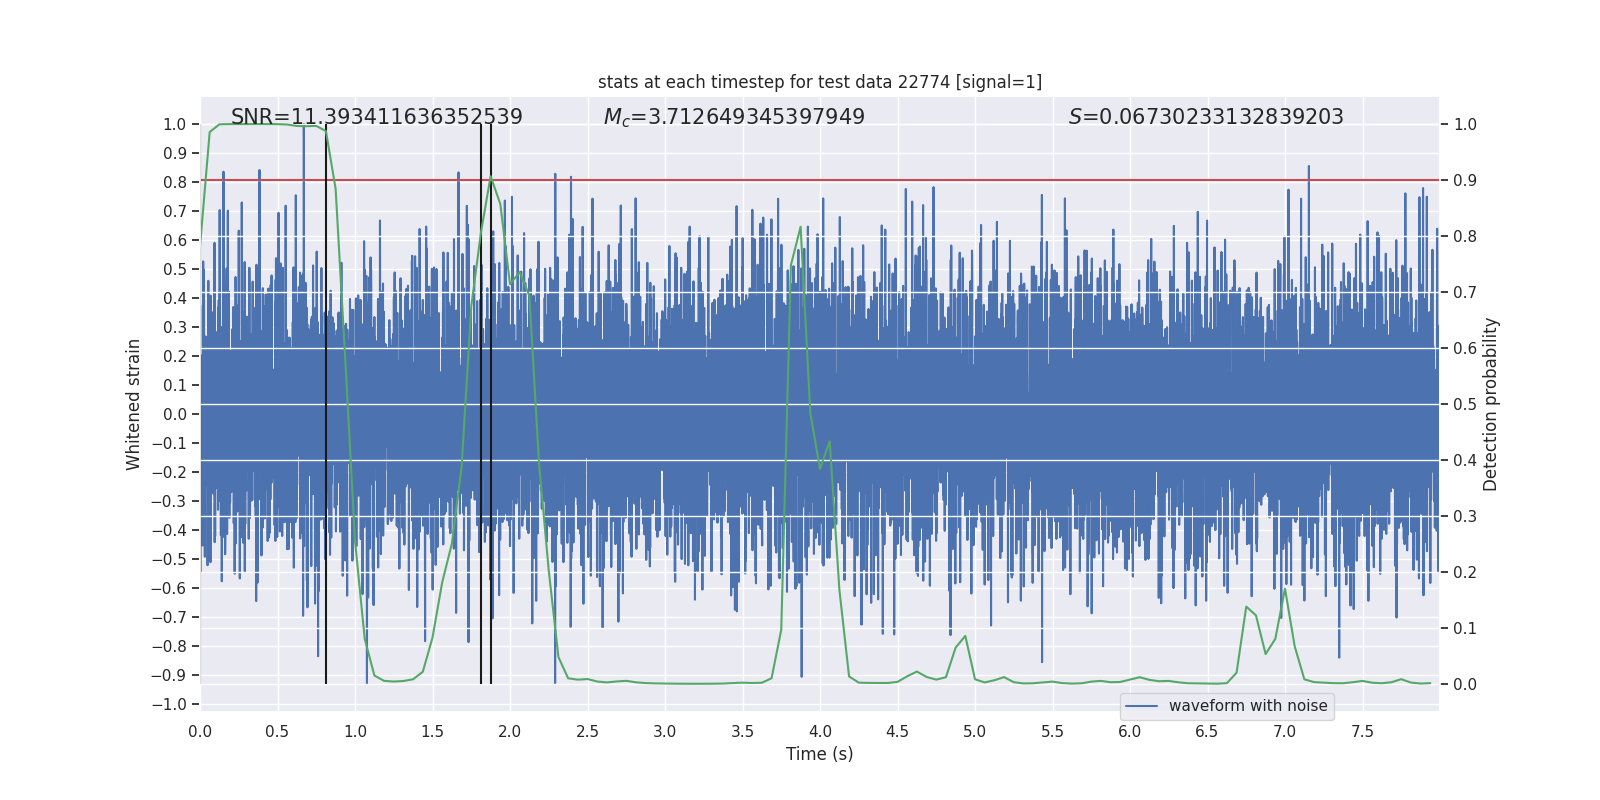The width and height of the screenshot is (1600, 800).
Task: Click the 2.5 tick on time axis
Action: pos(587,731)
